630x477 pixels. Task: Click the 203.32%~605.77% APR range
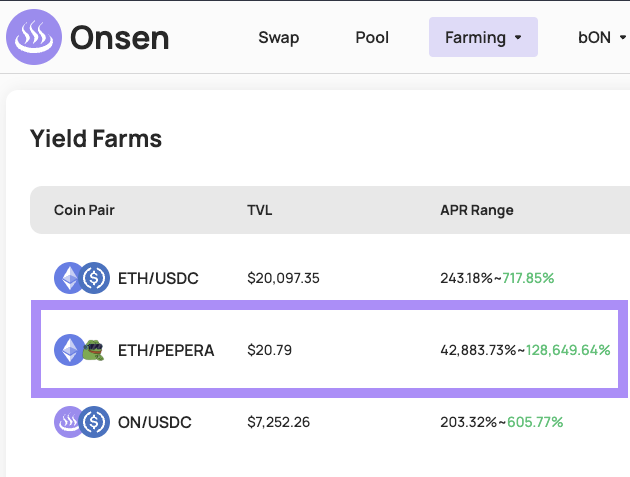point(502,422)
